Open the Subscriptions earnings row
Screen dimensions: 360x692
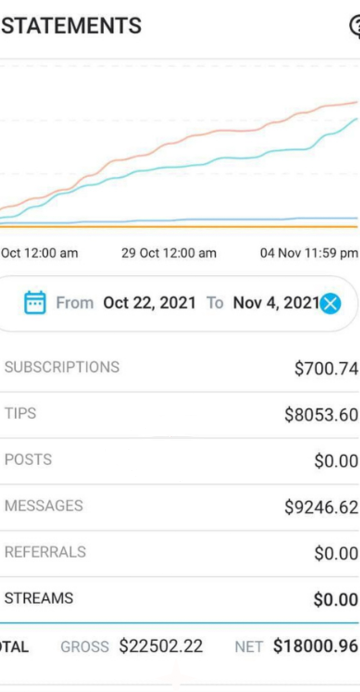[x=180, y=368]
